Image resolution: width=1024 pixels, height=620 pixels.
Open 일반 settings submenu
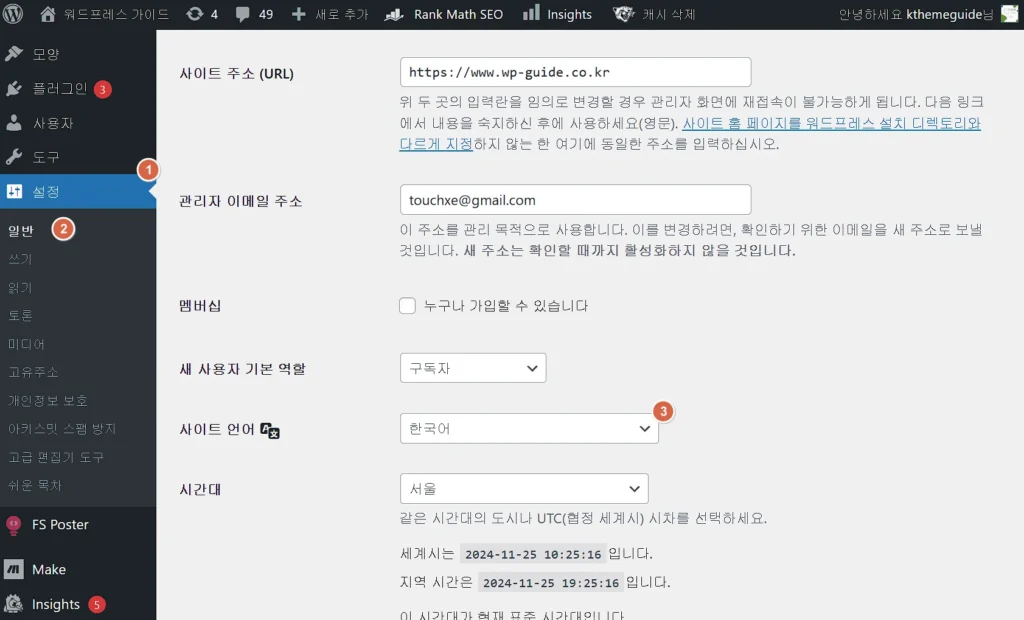21,231
